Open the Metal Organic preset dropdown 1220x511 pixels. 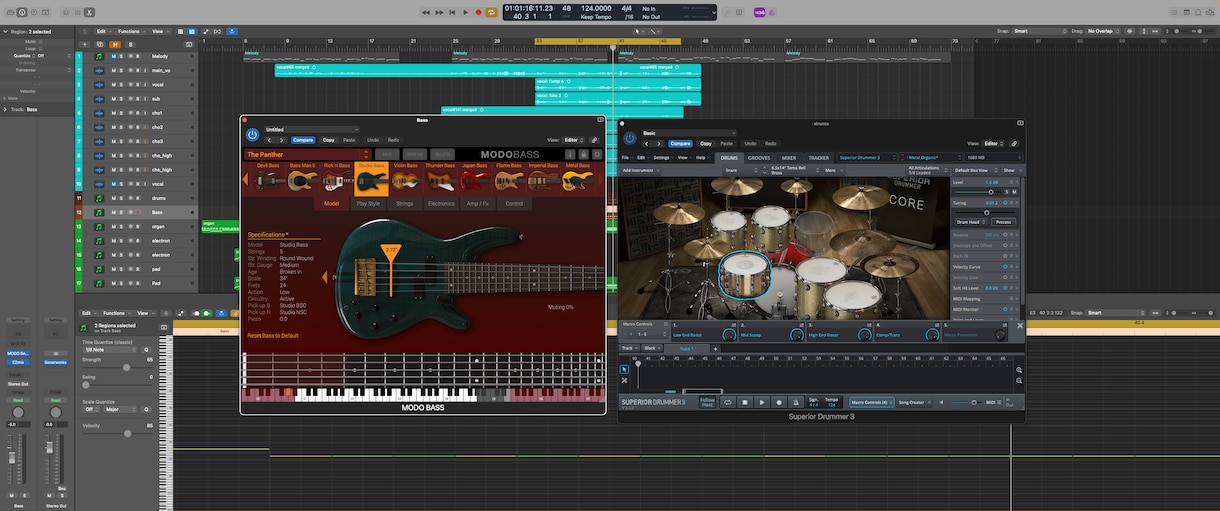pos(932,158)
